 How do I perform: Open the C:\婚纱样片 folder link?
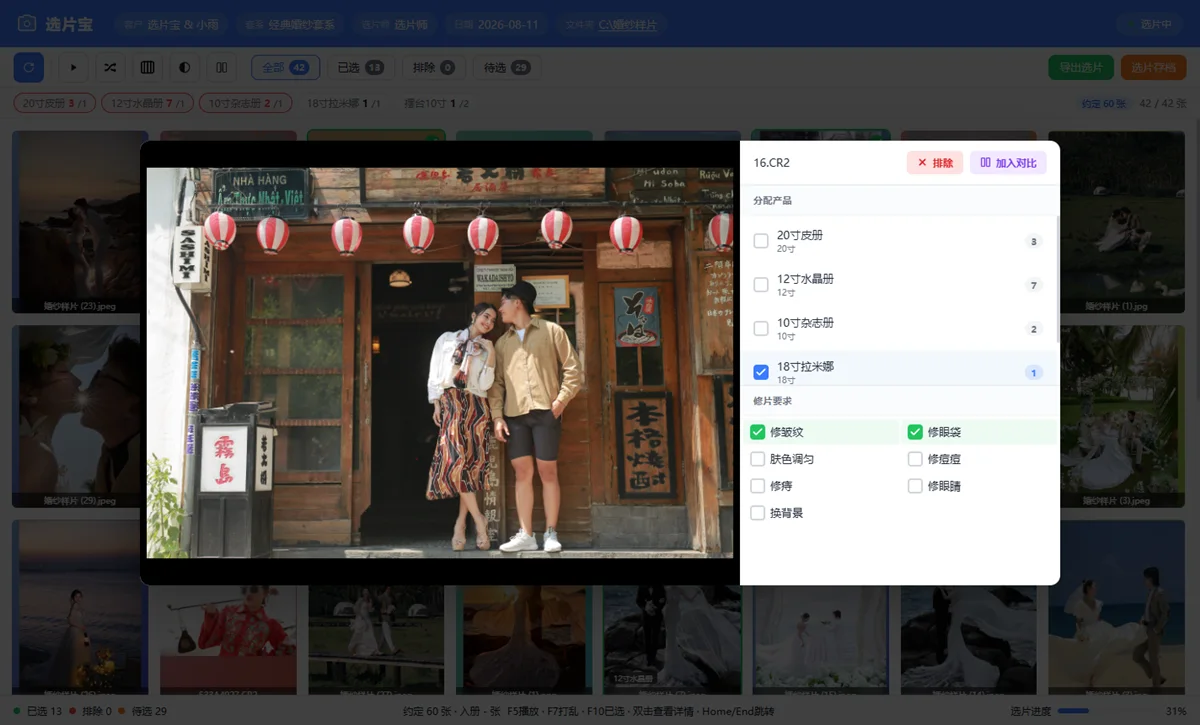point(628,24)
